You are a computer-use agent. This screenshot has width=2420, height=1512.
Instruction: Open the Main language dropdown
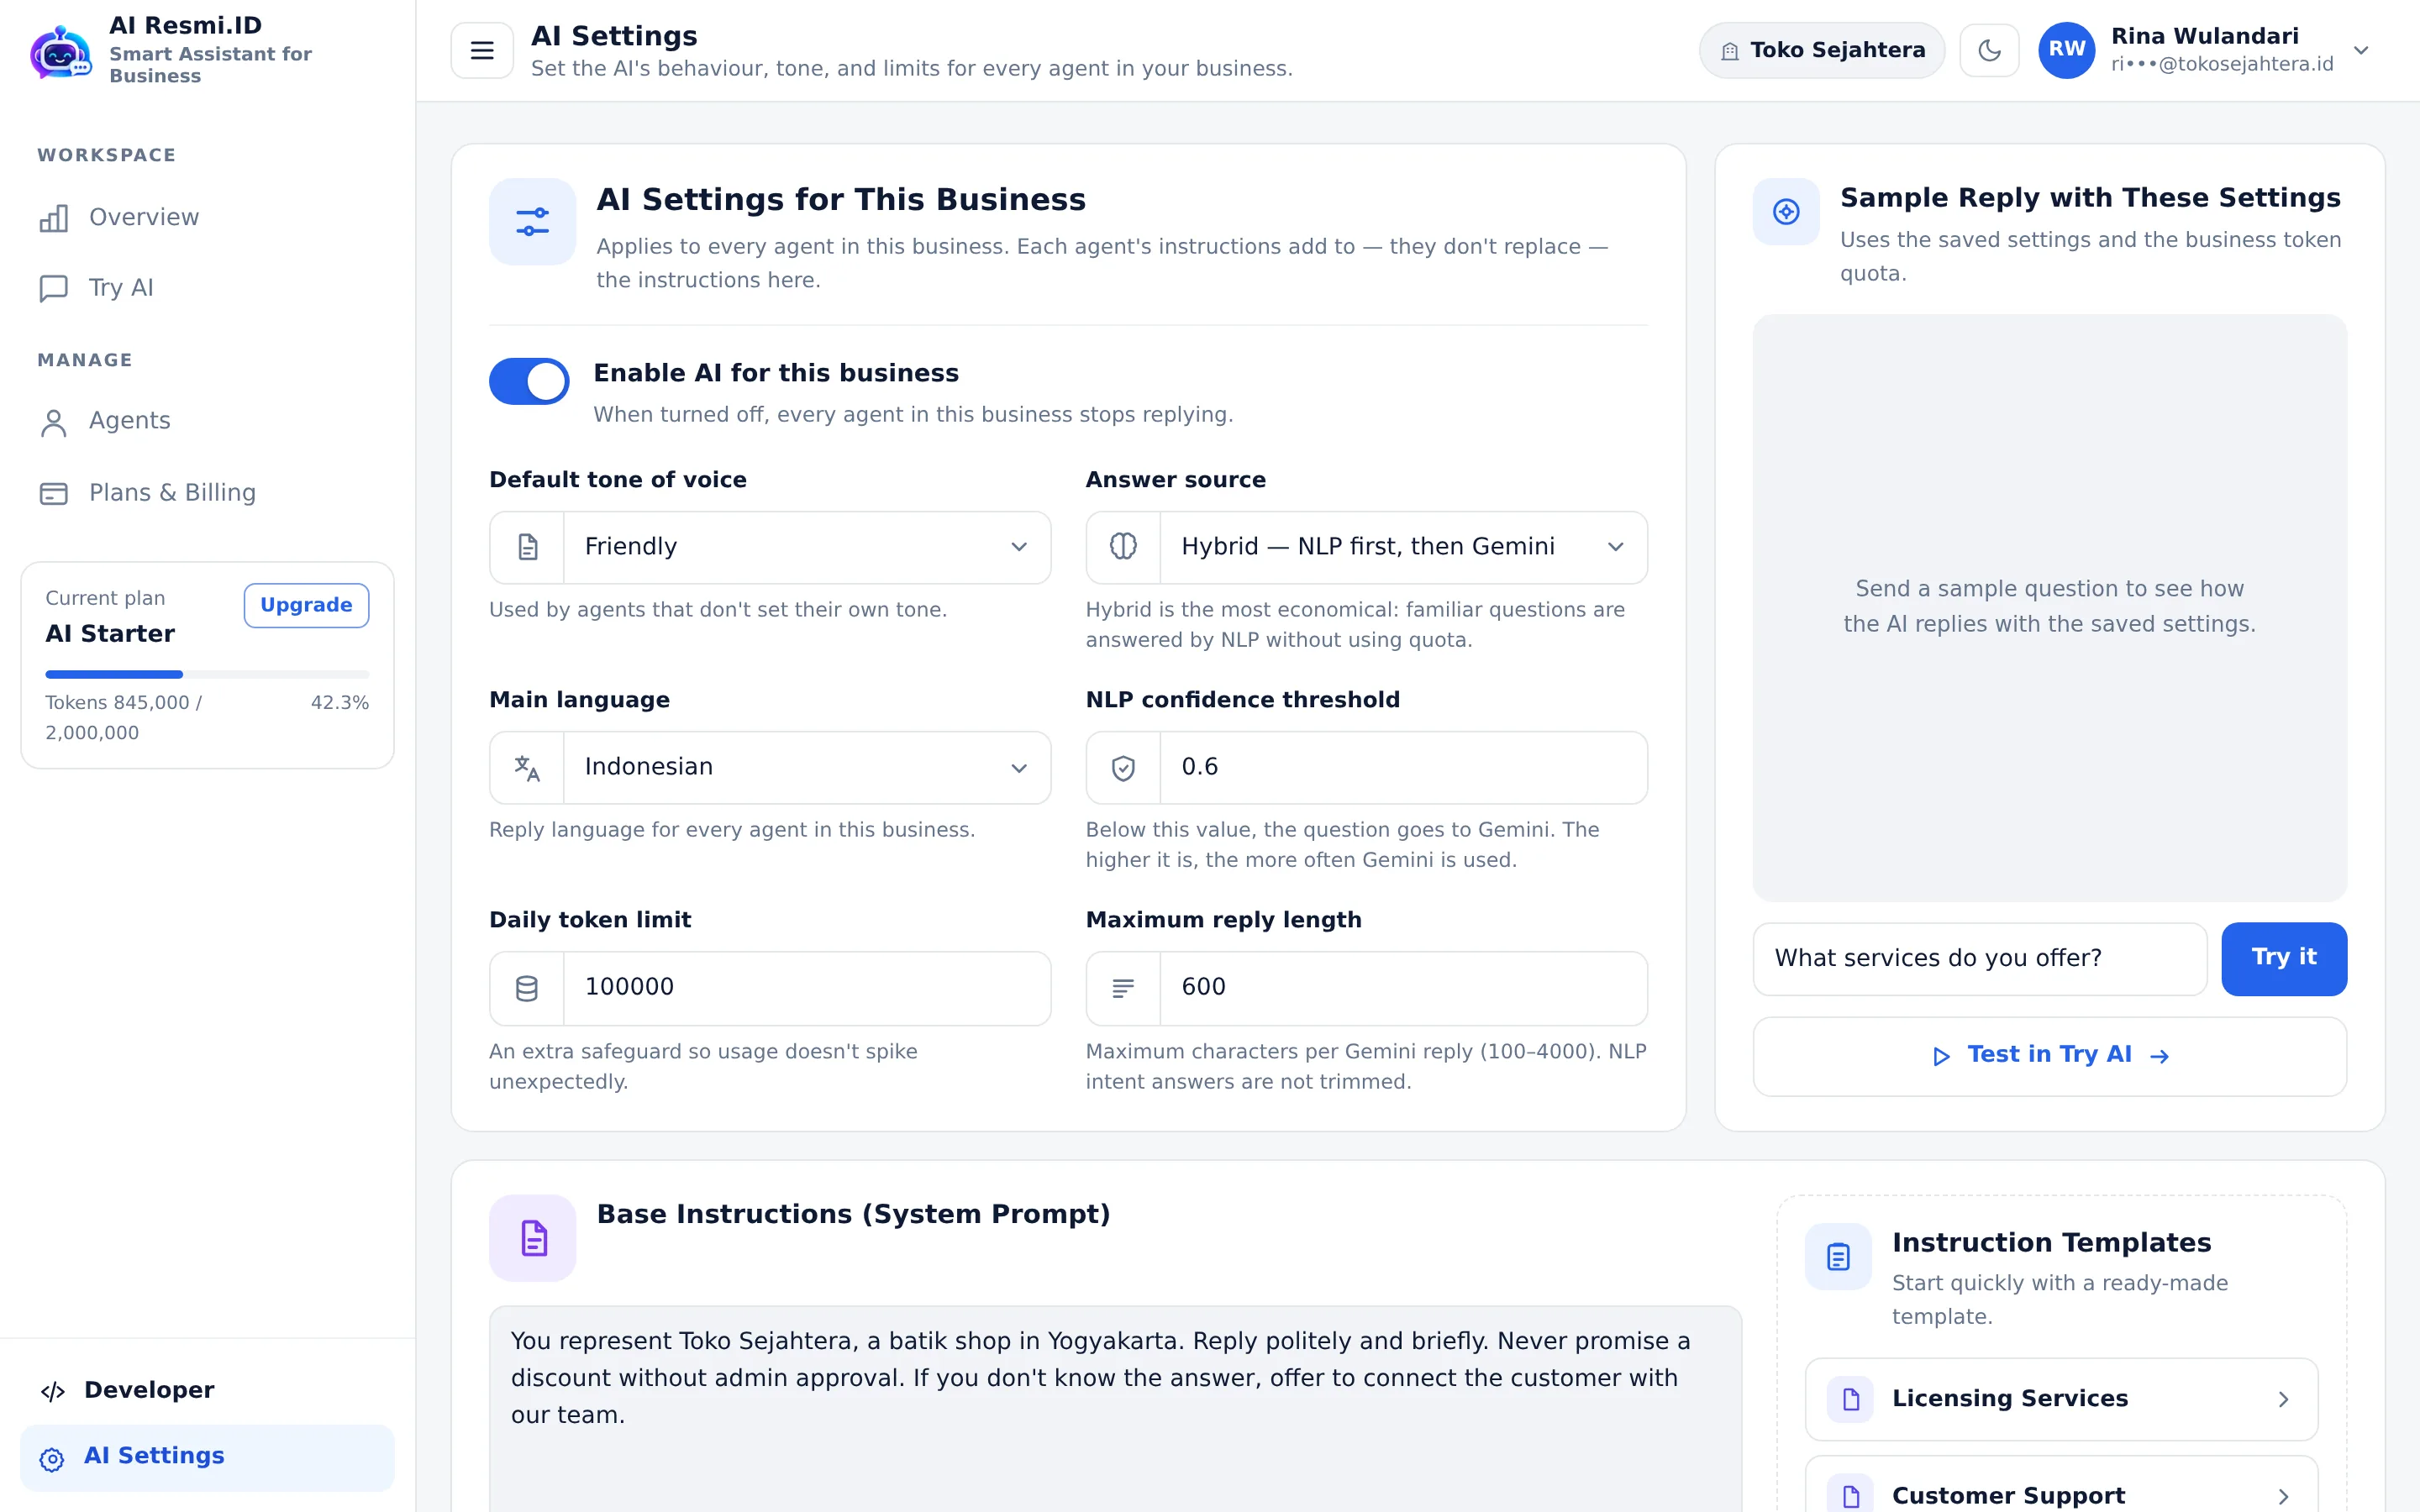[769, 767]
